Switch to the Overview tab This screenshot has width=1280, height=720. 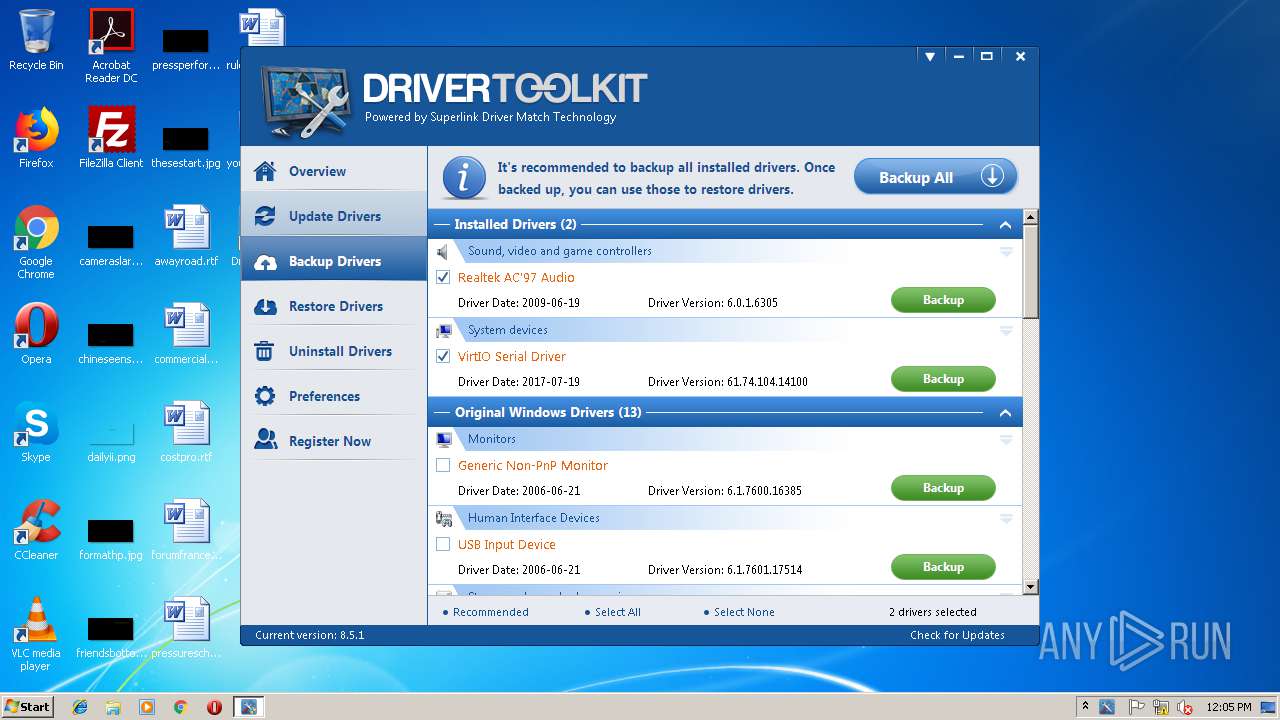point(334,171)
